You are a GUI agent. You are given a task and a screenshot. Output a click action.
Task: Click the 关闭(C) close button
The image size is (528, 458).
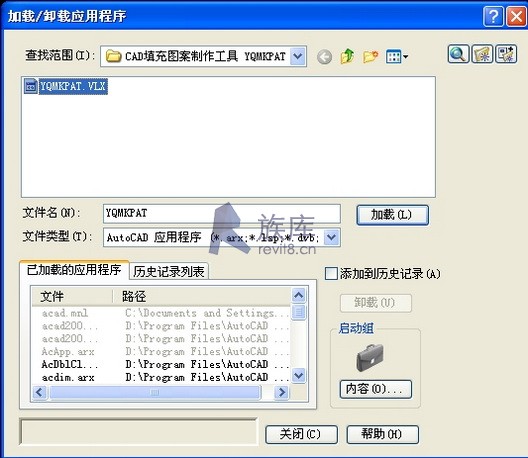[301, 434]
